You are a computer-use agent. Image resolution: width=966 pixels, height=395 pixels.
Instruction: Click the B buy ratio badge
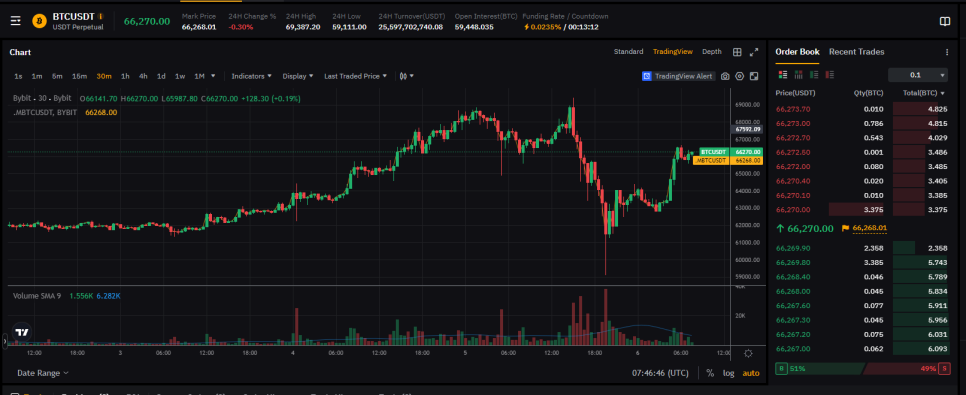(x=781, y=369)
